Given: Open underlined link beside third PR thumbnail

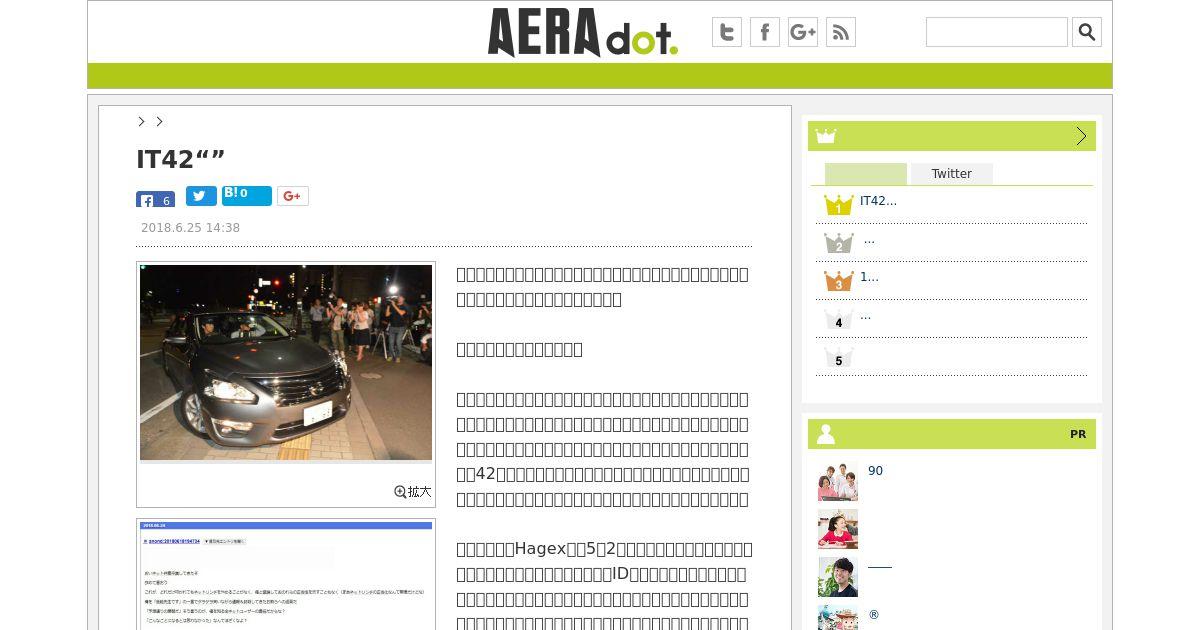Looking at the screenshot, I should click(879, 567).
